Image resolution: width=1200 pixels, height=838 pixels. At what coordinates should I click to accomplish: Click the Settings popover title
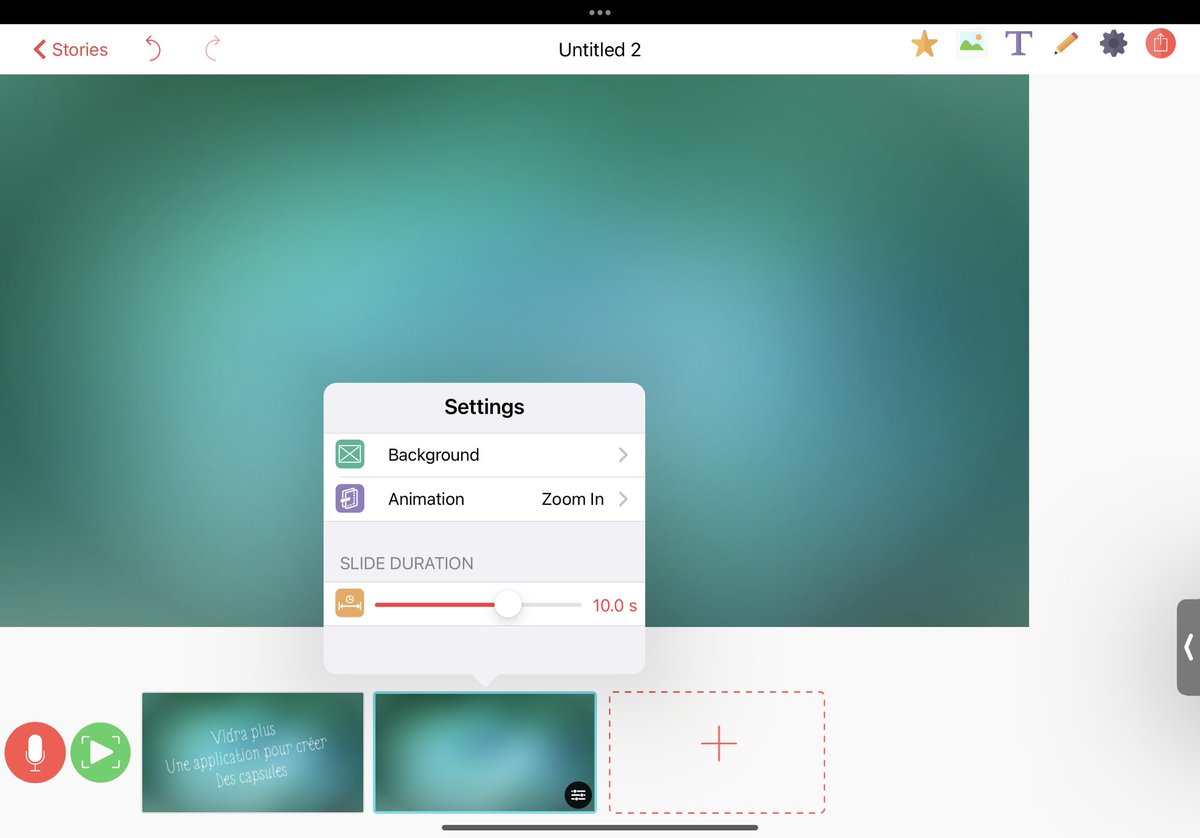484,407
